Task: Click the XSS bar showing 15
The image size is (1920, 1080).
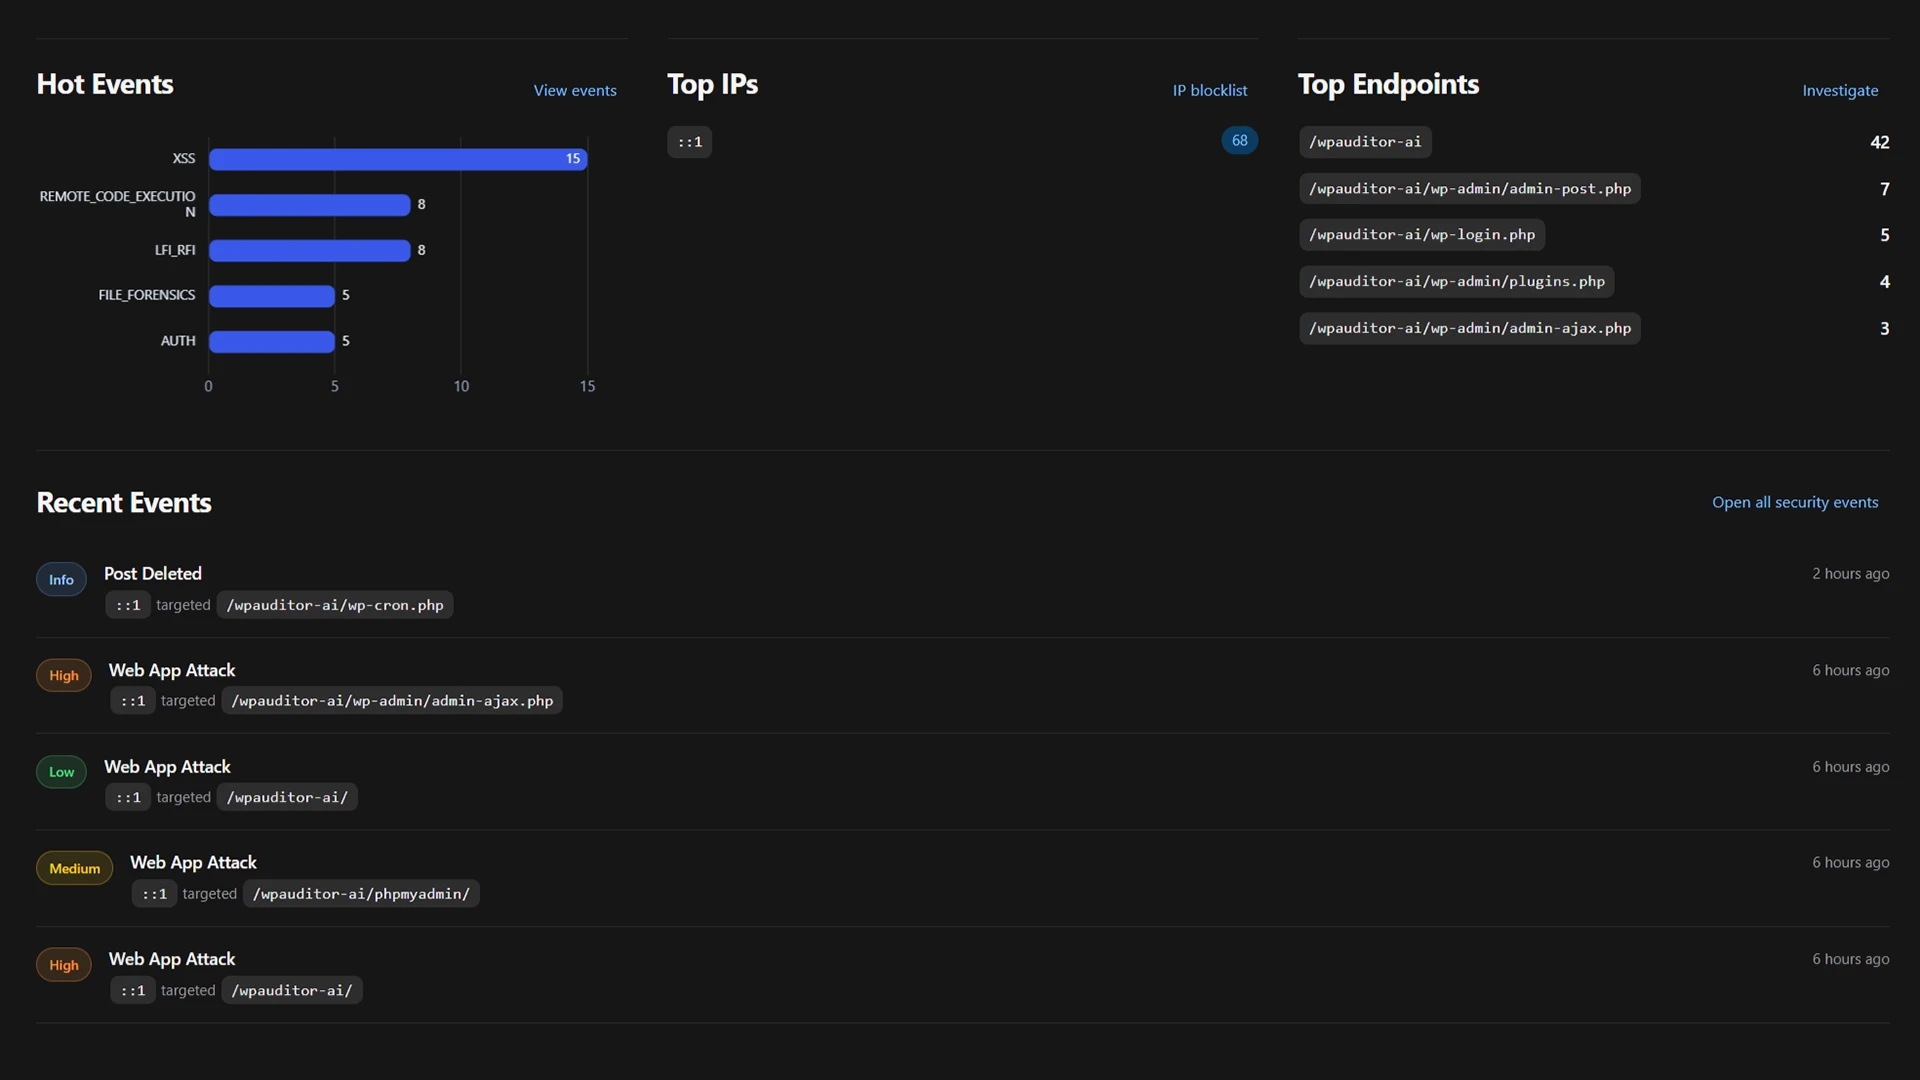Action: 398,159
